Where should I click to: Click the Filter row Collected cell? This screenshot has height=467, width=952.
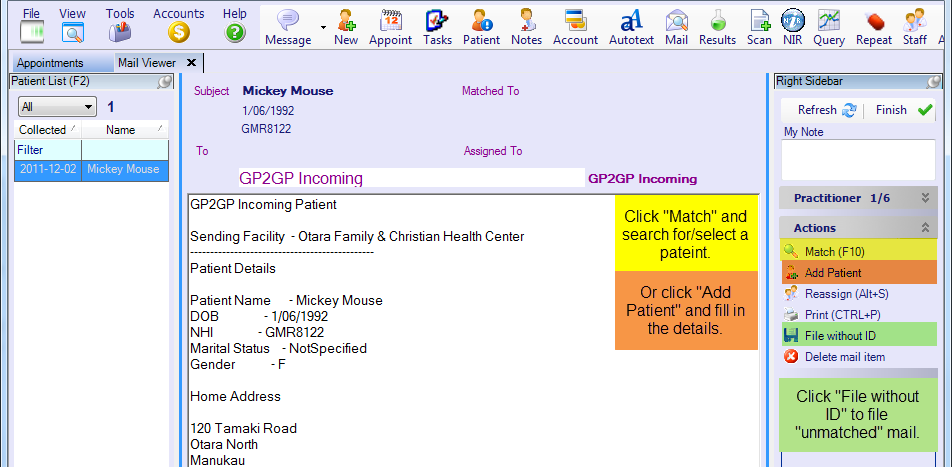[48, 149]
